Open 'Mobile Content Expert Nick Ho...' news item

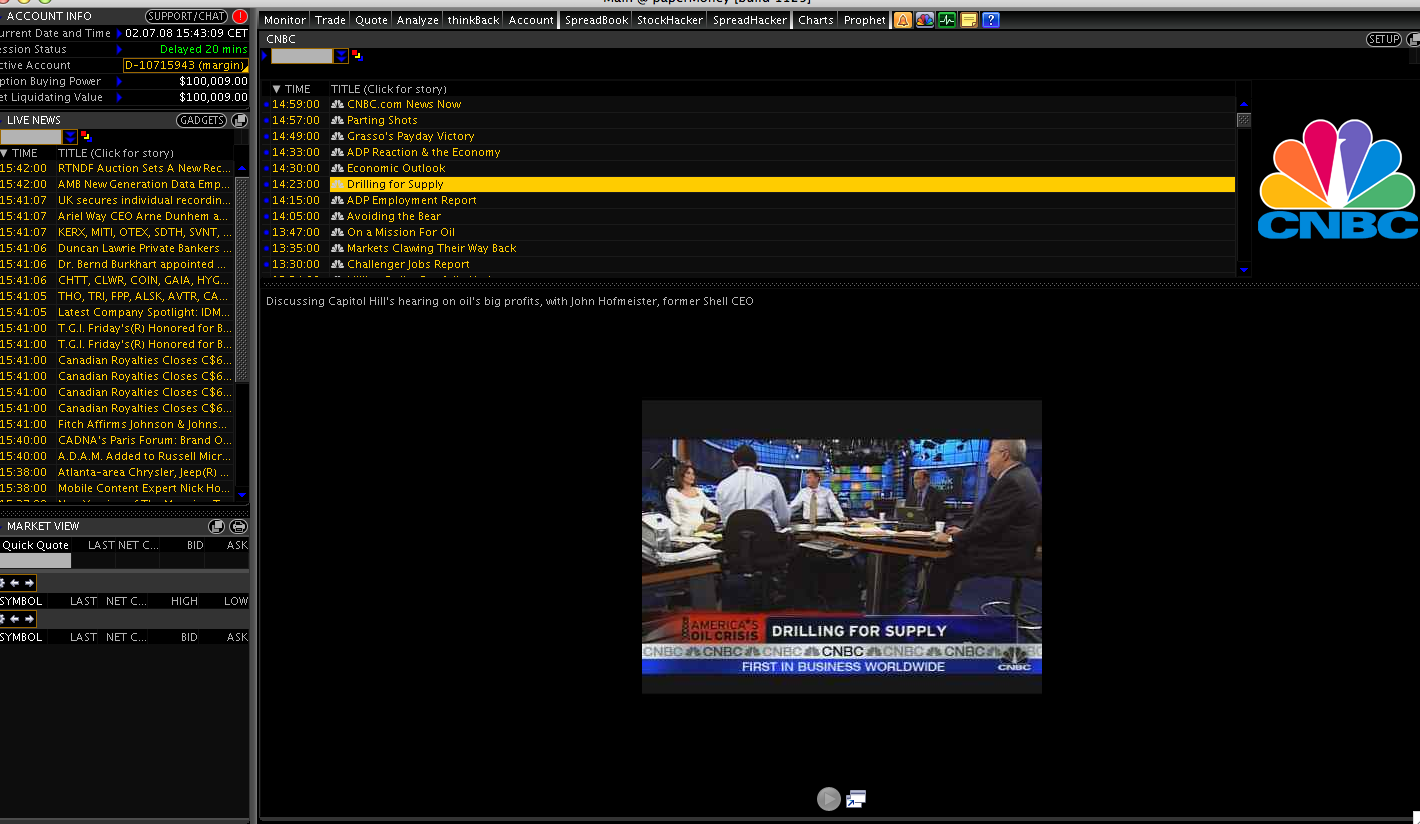coord(144,488)
